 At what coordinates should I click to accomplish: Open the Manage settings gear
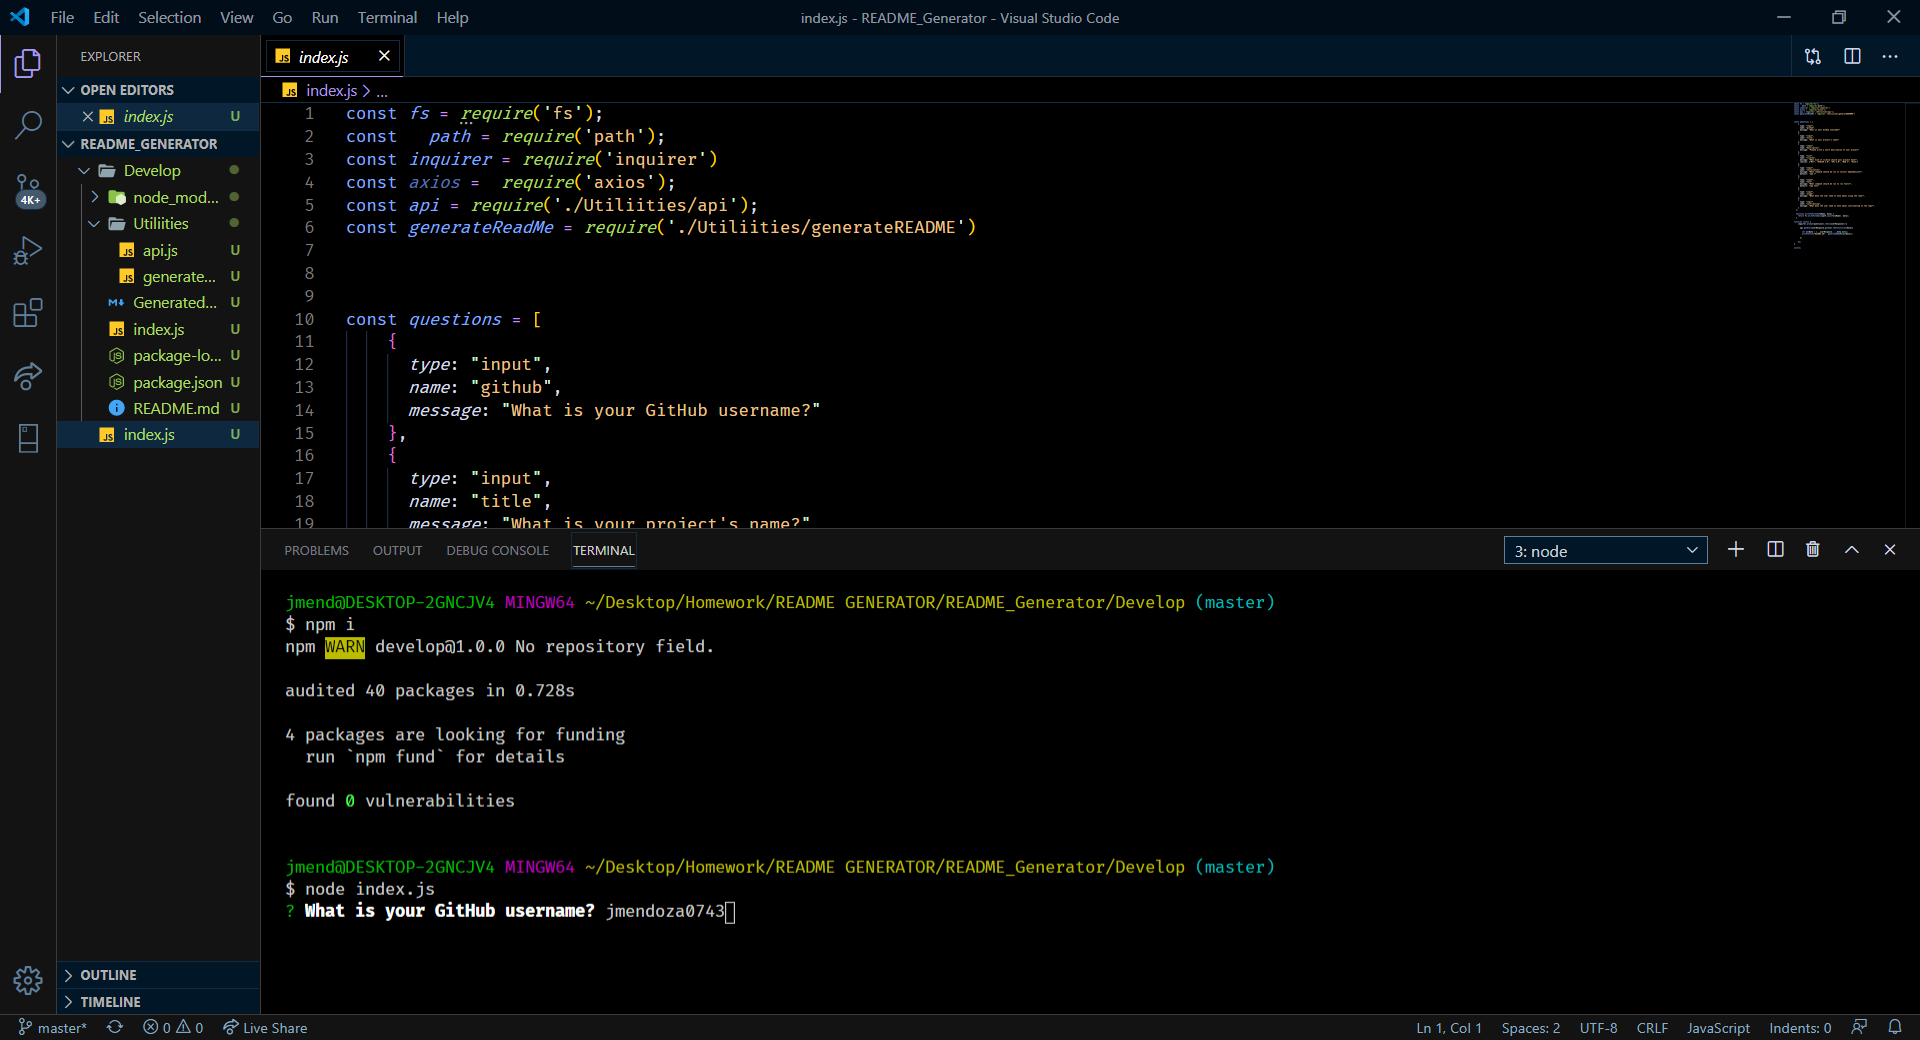click(x=28, y=980)
